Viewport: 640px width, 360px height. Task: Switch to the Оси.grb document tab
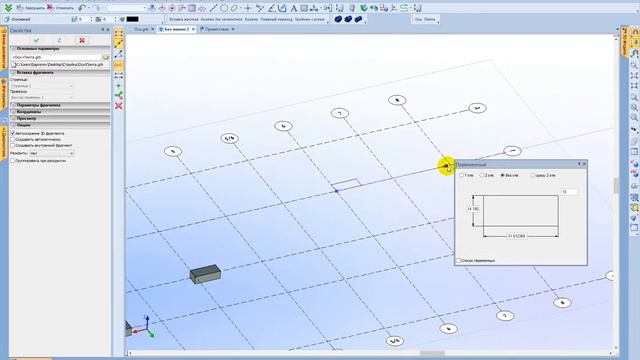point(141,29)
